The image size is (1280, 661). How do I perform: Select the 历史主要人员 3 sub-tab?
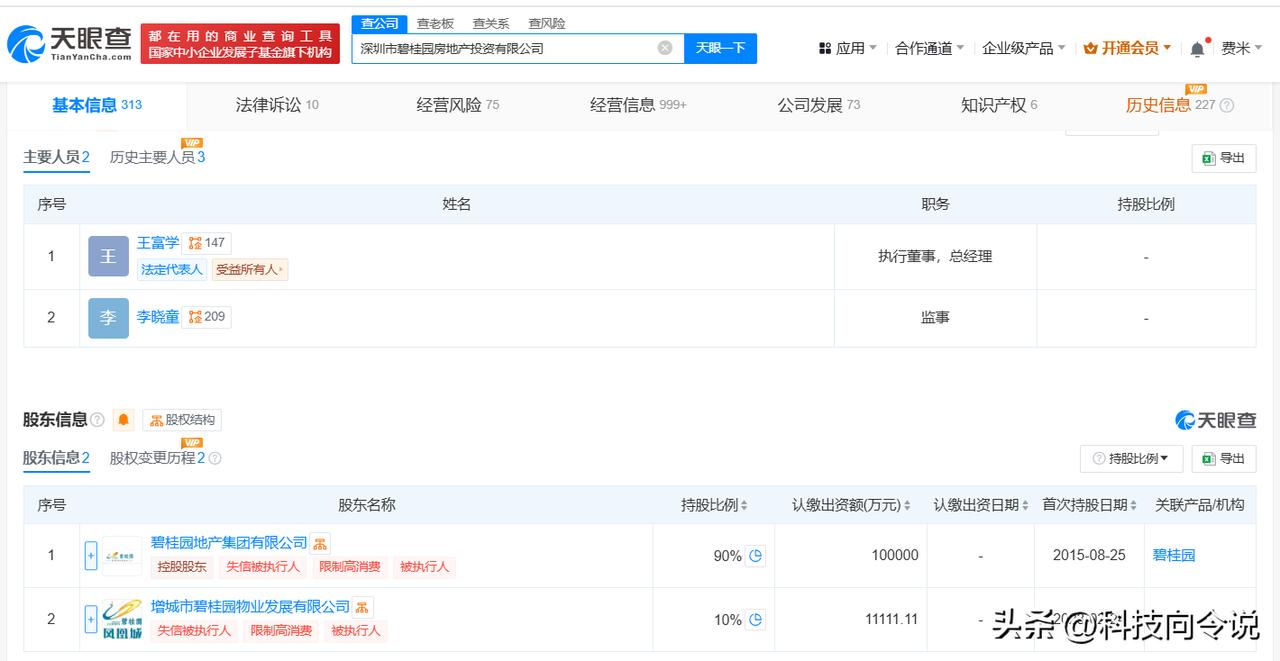coord(158,158)
